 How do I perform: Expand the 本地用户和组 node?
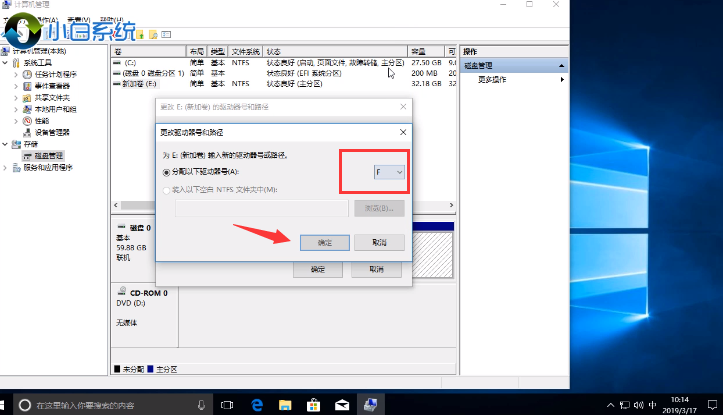(x=16, y=109)
